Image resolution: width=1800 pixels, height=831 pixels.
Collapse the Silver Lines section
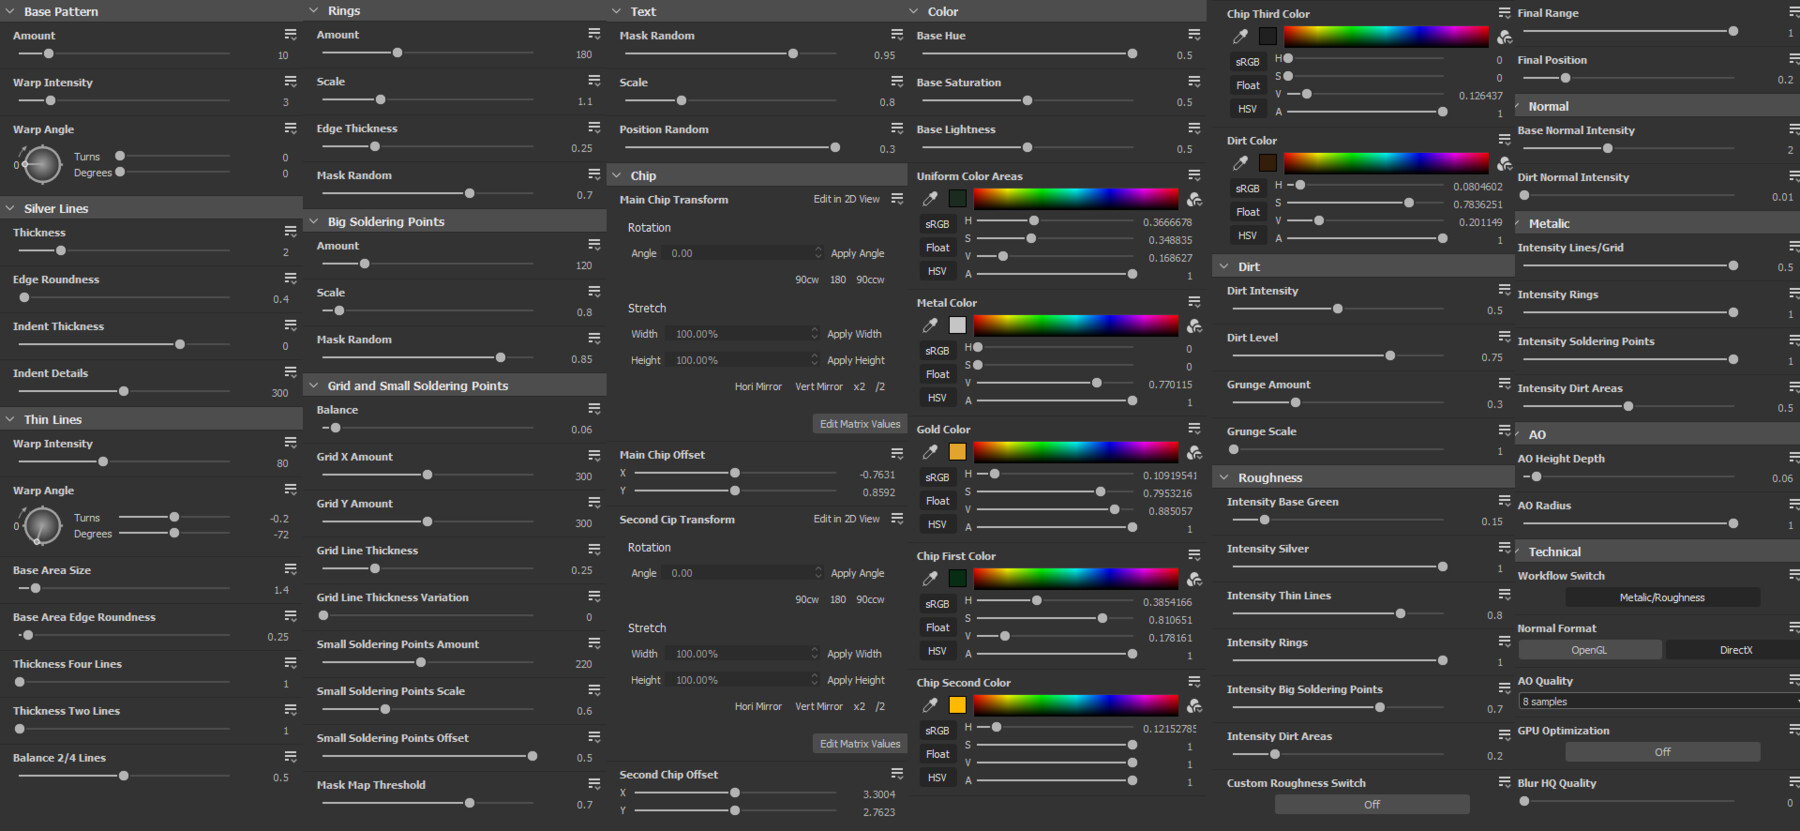(x=11, y=208)
